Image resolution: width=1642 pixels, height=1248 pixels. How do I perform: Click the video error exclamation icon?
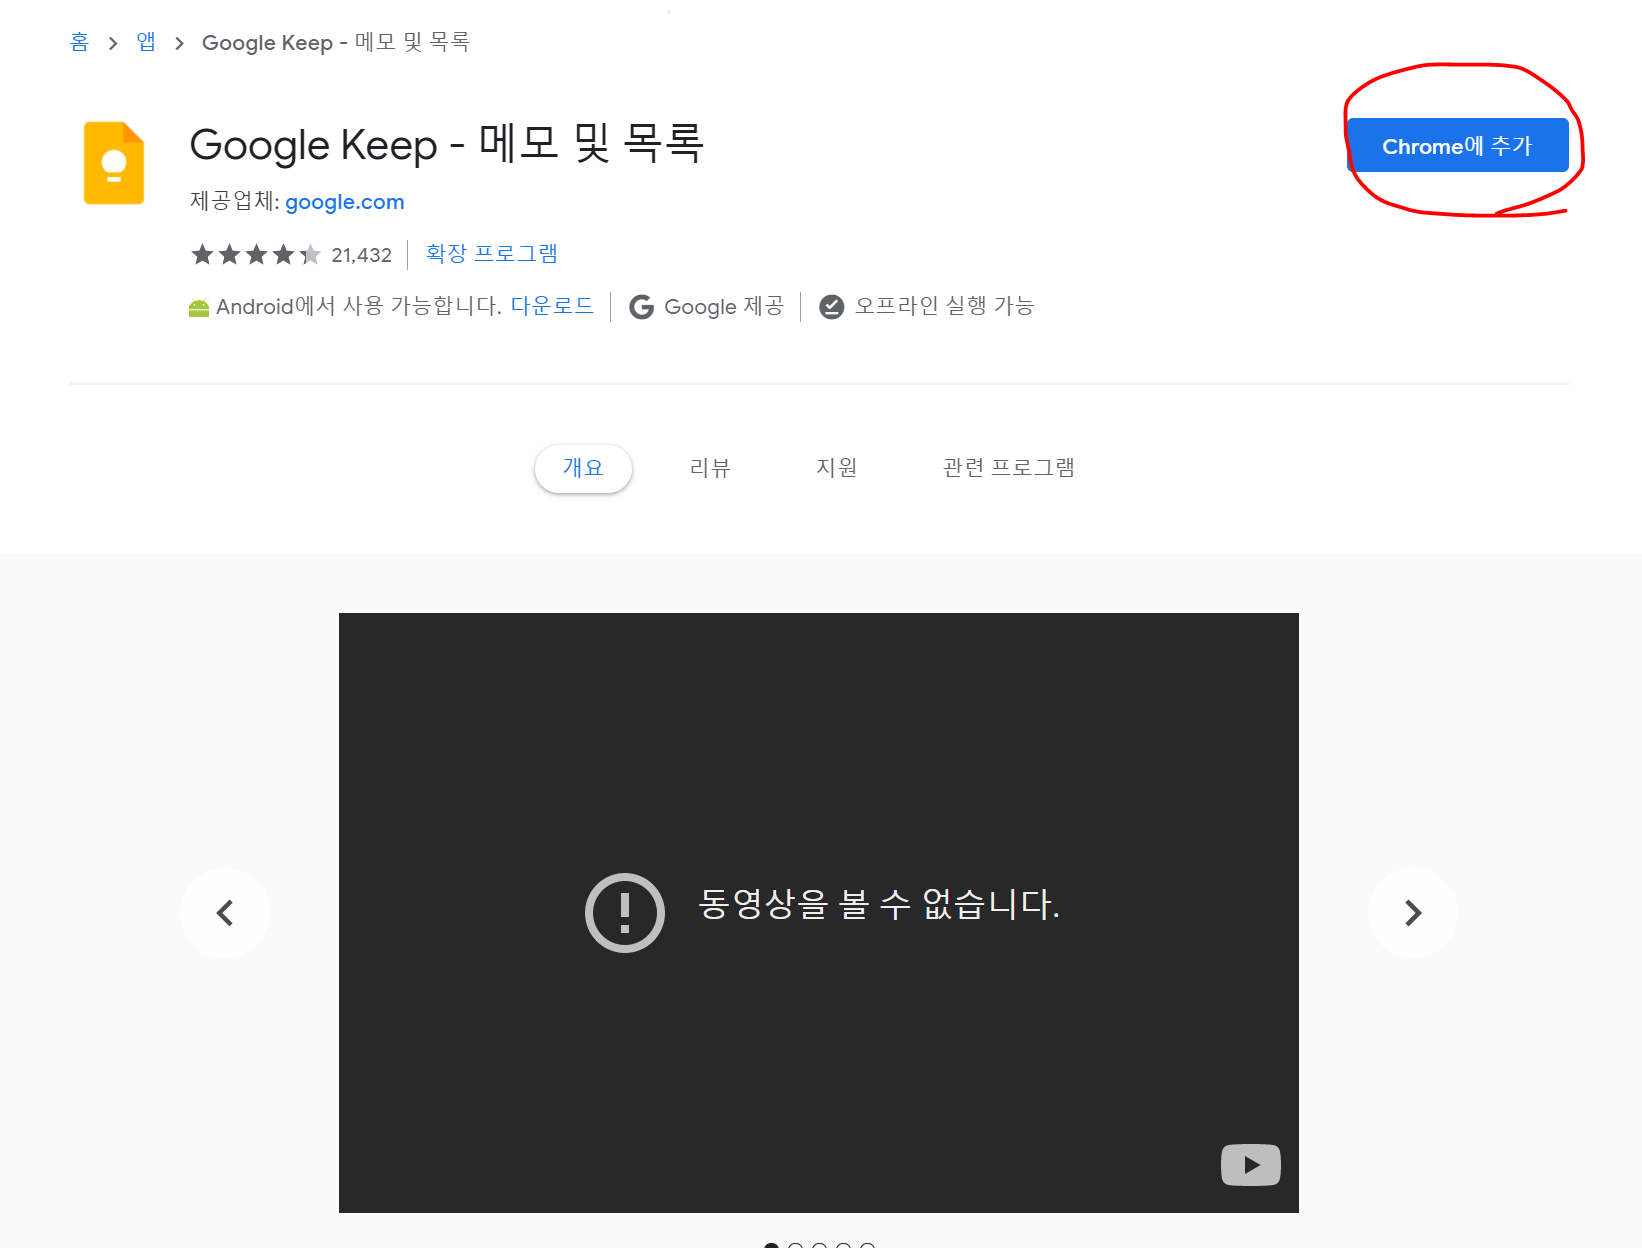pos(625,913)
